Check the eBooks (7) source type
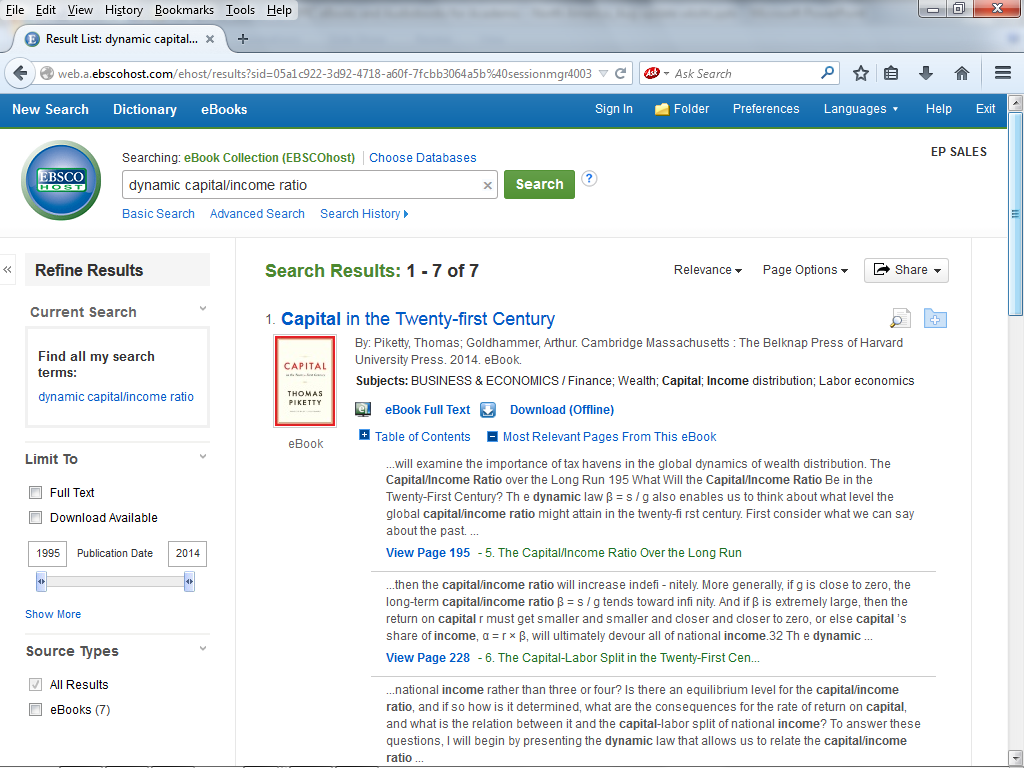Image resolution: width=1024 pixels, height=768 pixels. [x=35, y=709]
